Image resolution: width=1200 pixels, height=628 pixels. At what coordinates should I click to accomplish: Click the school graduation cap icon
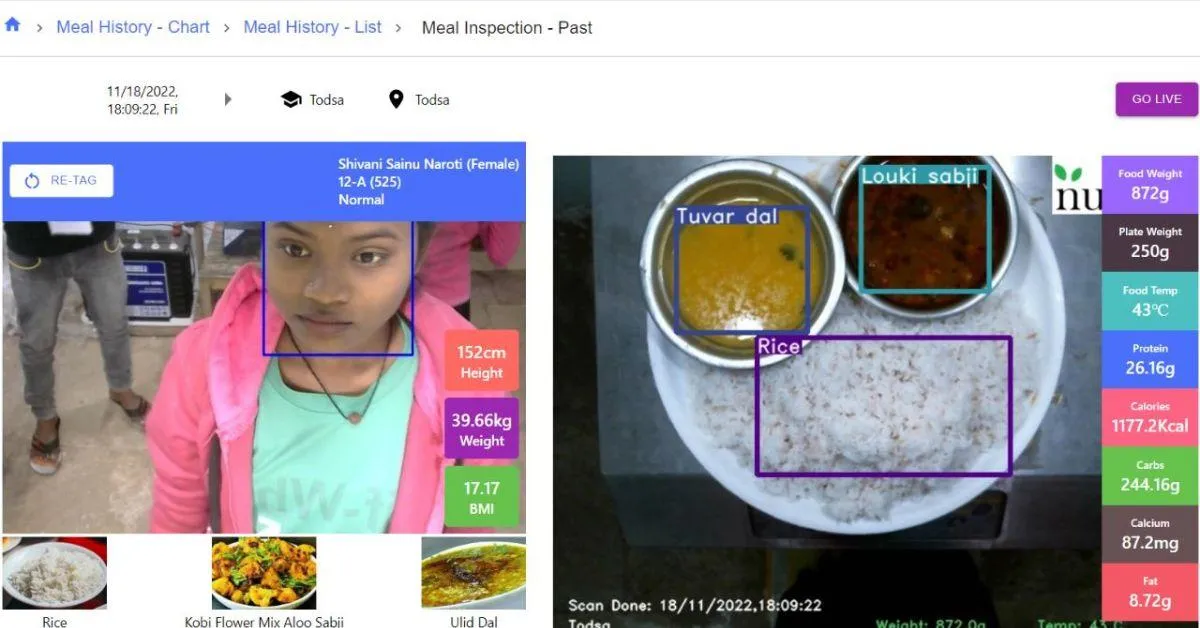[291, 99]
